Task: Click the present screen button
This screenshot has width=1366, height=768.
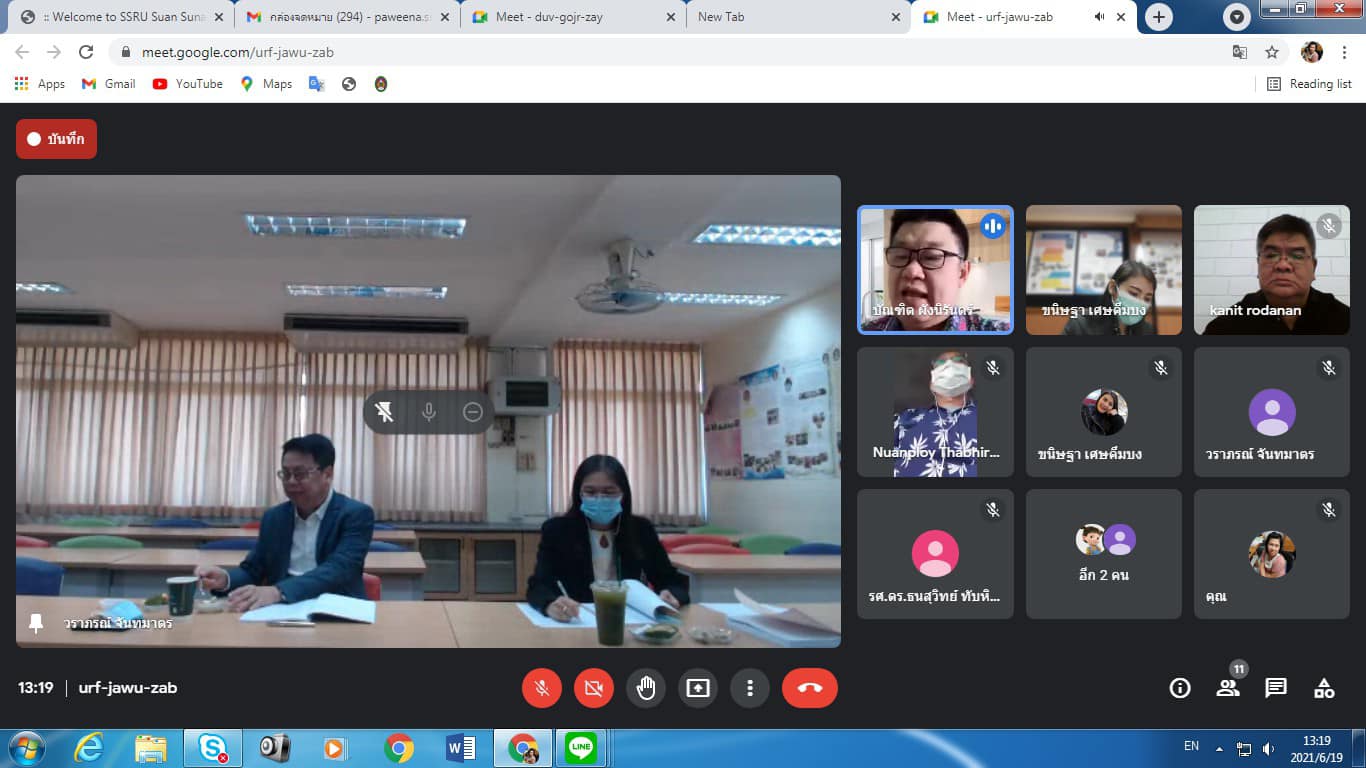Action: pyautogui.click(x=698, y=688)
